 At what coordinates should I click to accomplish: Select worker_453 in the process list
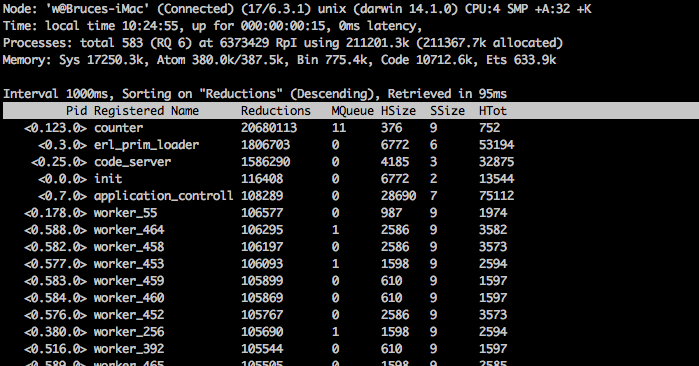[129, 264]
